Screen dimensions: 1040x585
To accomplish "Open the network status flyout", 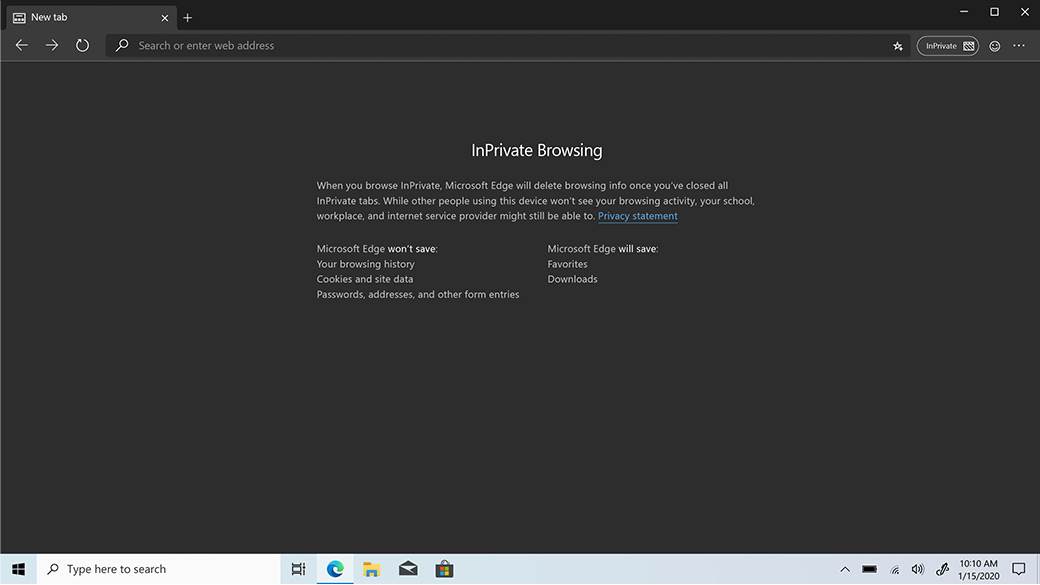I will click(x=893, y=568).
